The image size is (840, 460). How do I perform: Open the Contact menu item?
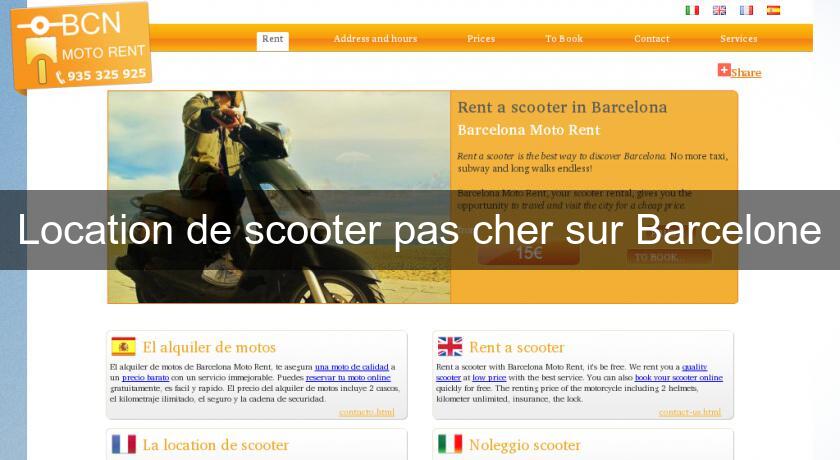[651, 39]
